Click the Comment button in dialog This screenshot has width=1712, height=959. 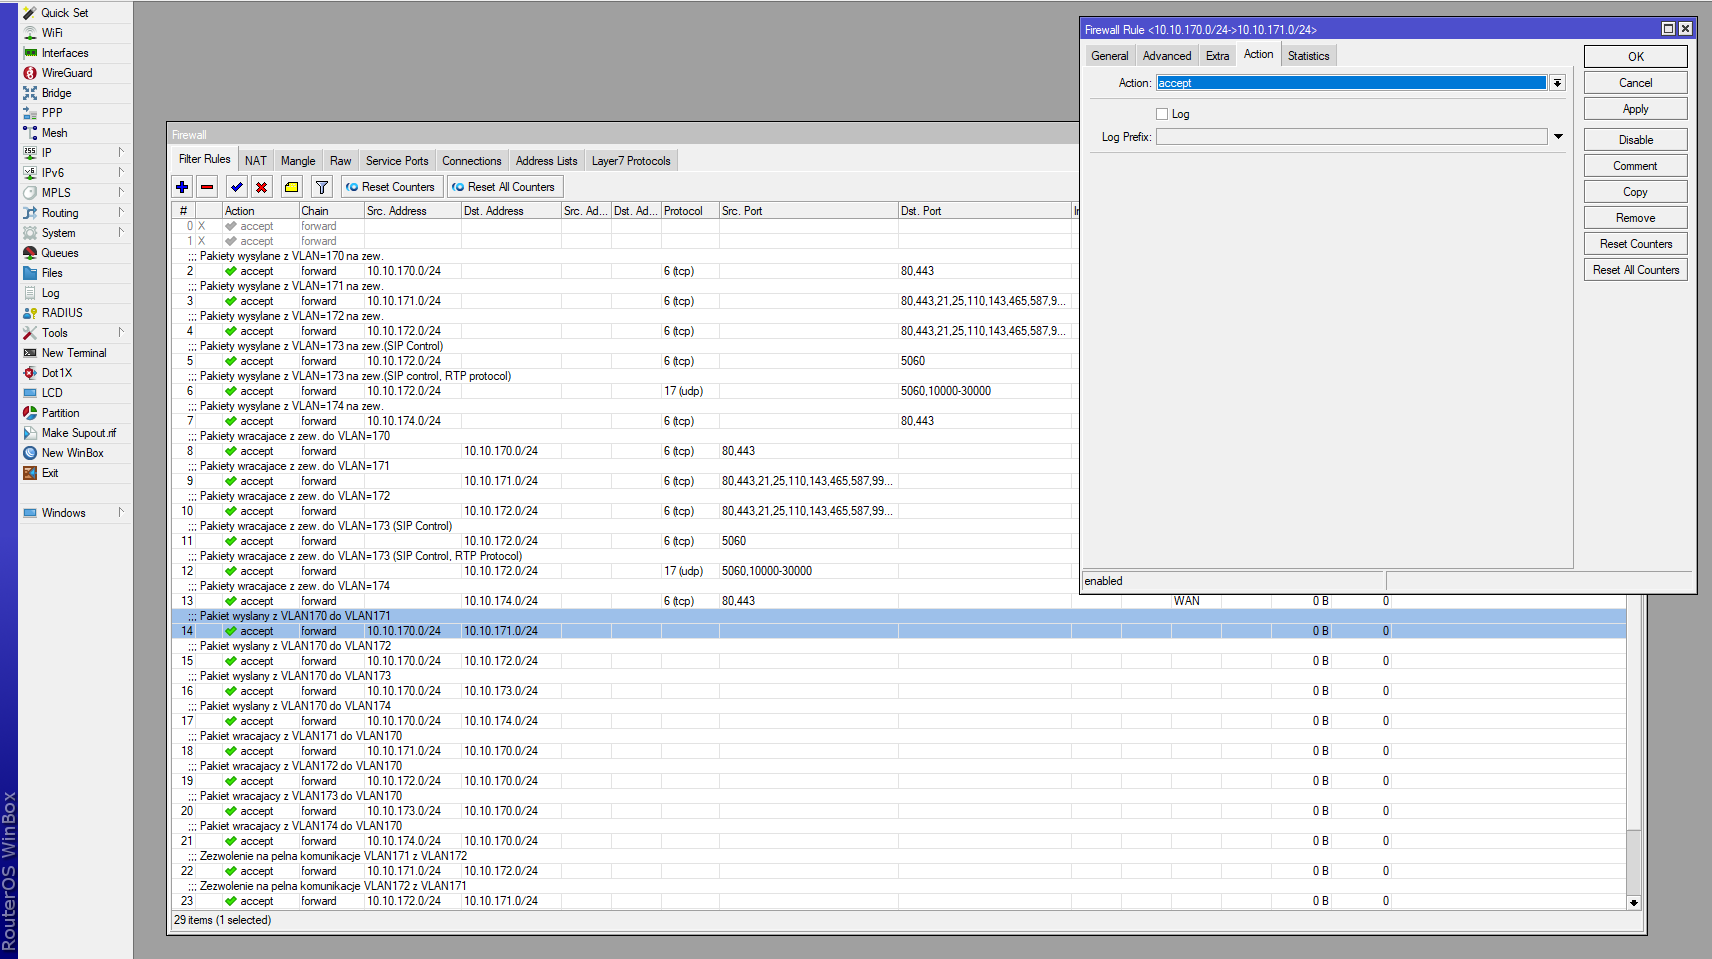[1636, 166]
